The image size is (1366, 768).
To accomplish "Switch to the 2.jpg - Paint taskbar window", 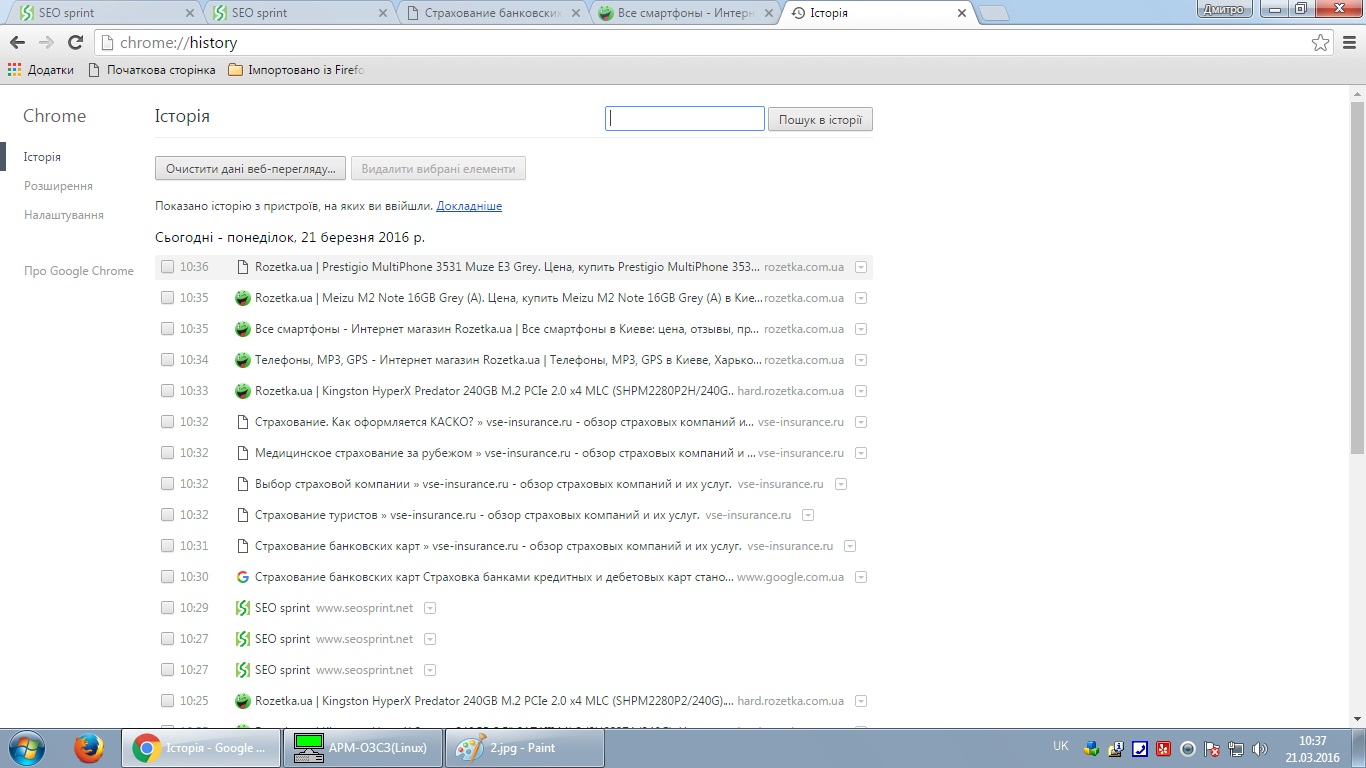I will [x=526, y=748].
